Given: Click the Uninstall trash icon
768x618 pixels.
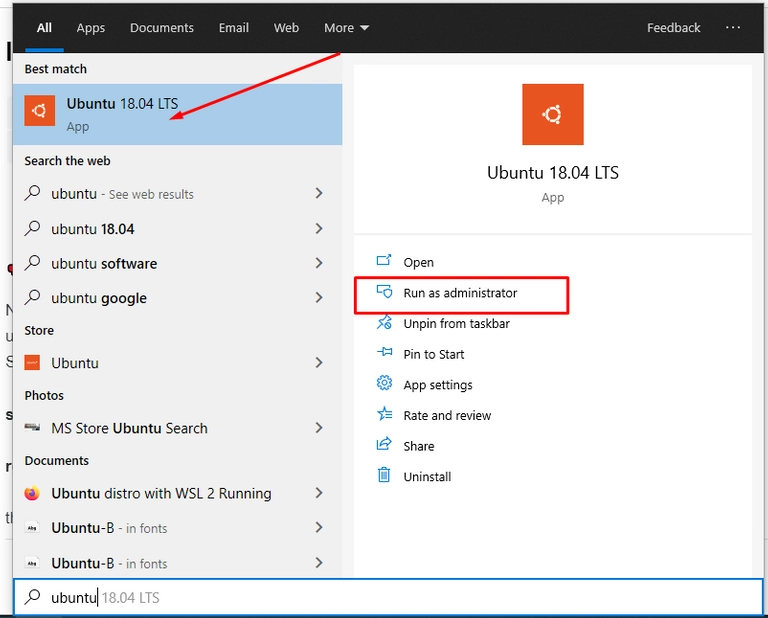Looking at the screenshot, I should click(384, 475).
